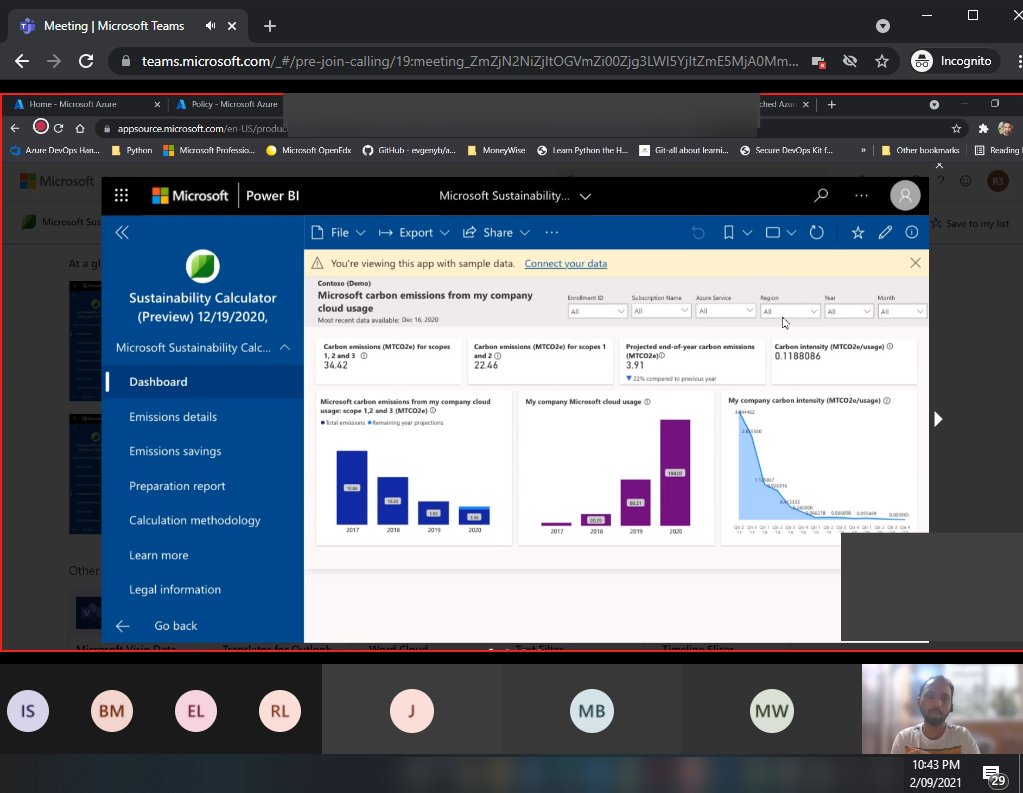Click the Power BI search magnifier icon

(x=821, y=195)
